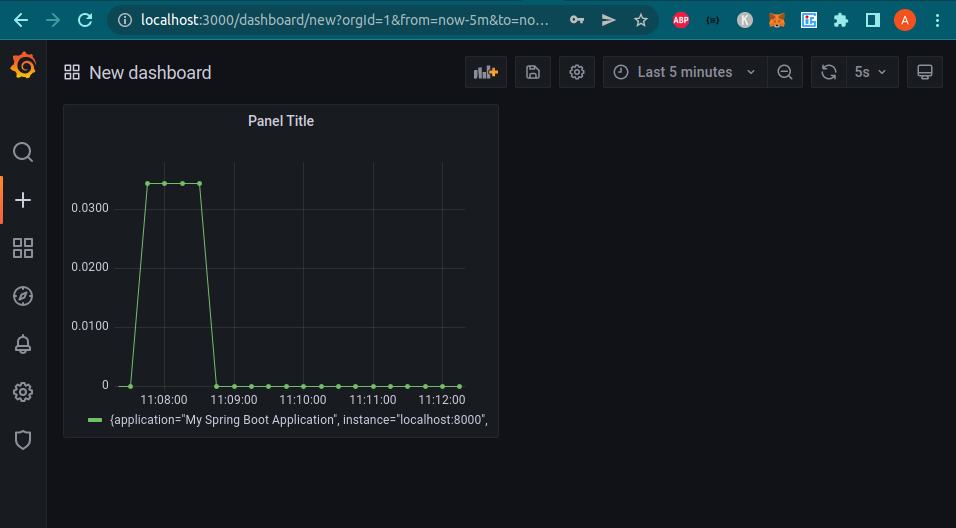Screen dimensions: 956x528
Task: Cycle view mode with the monitor icon
Action: pos(925,72)
